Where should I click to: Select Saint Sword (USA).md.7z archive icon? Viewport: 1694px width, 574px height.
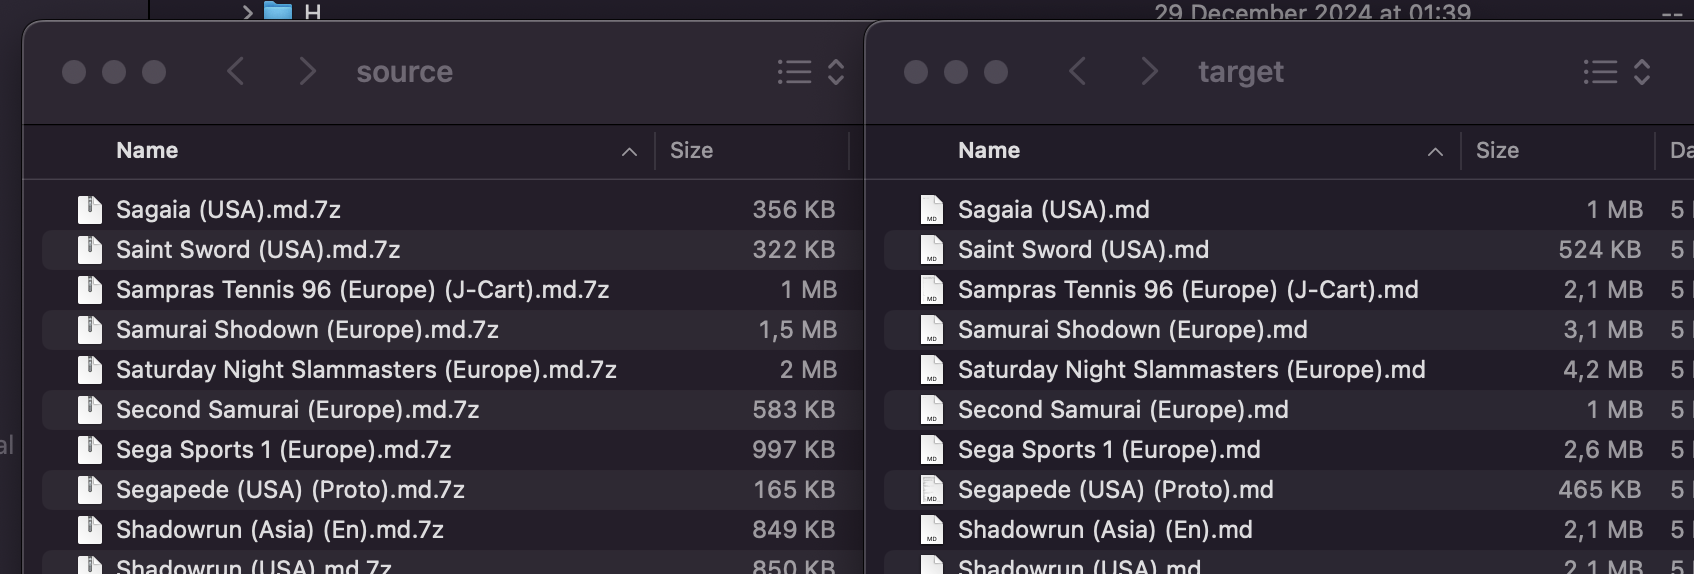(x=90, y=249)
